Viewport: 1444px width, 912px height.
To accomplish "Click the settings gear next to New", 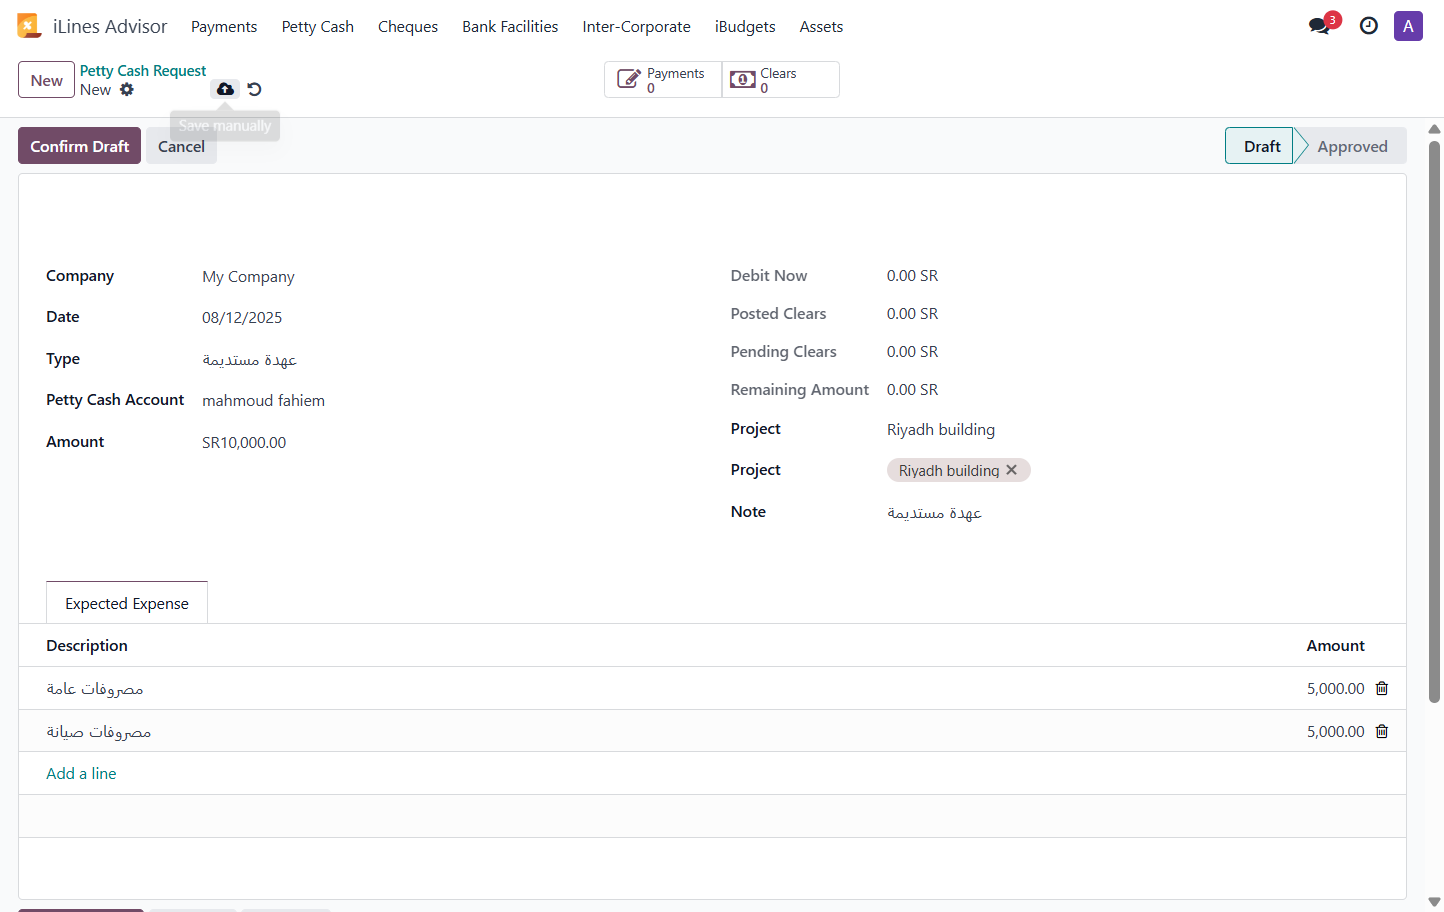I will (x=127, y=90).
